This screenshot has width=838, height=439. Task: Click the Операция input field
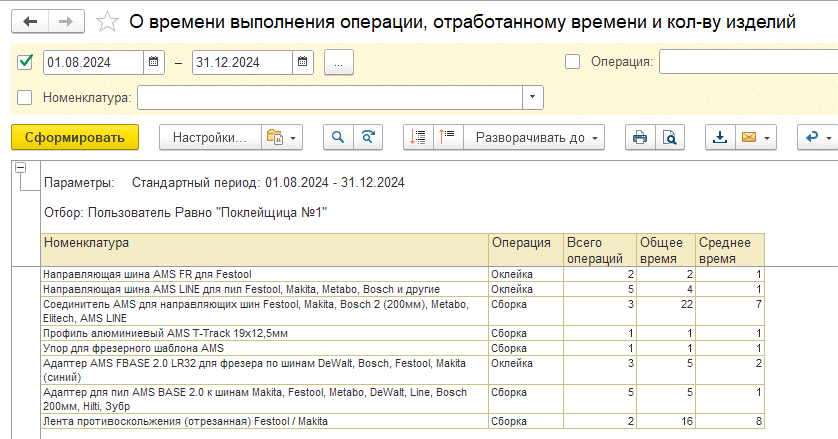pos(746,62)
